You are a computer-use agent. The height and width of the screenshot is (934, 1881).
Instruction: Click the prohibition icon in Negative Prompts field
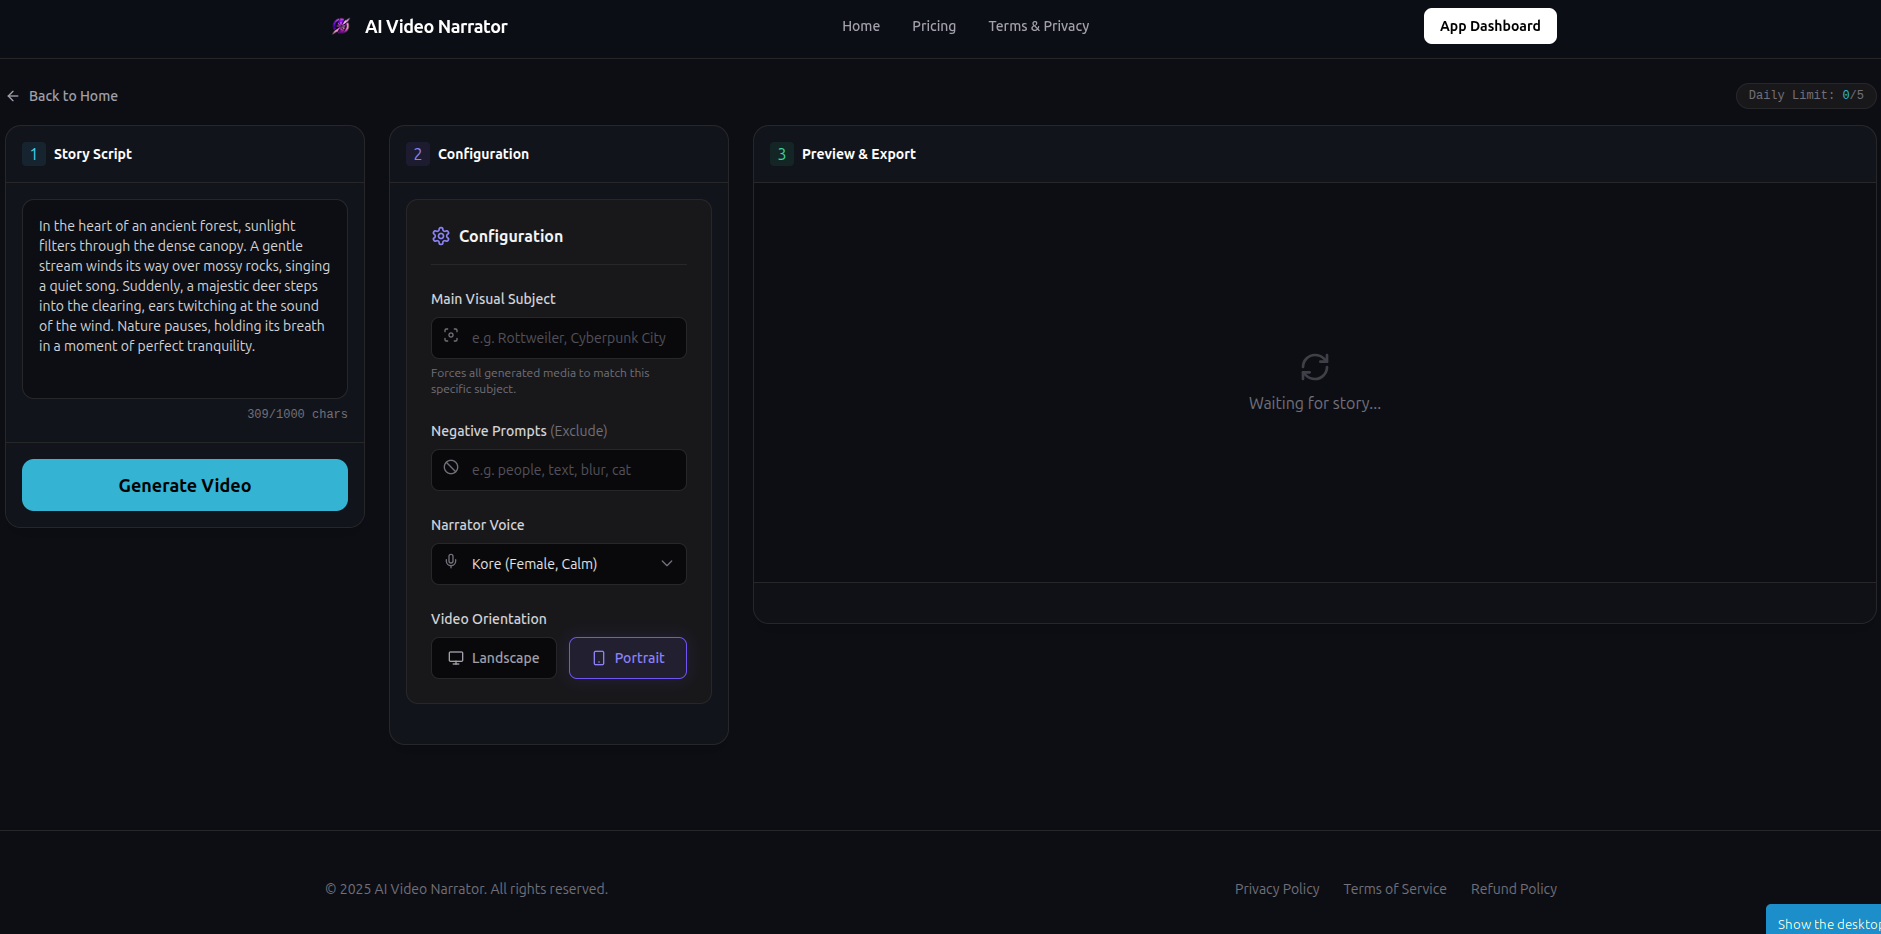[x=452, y=469]
